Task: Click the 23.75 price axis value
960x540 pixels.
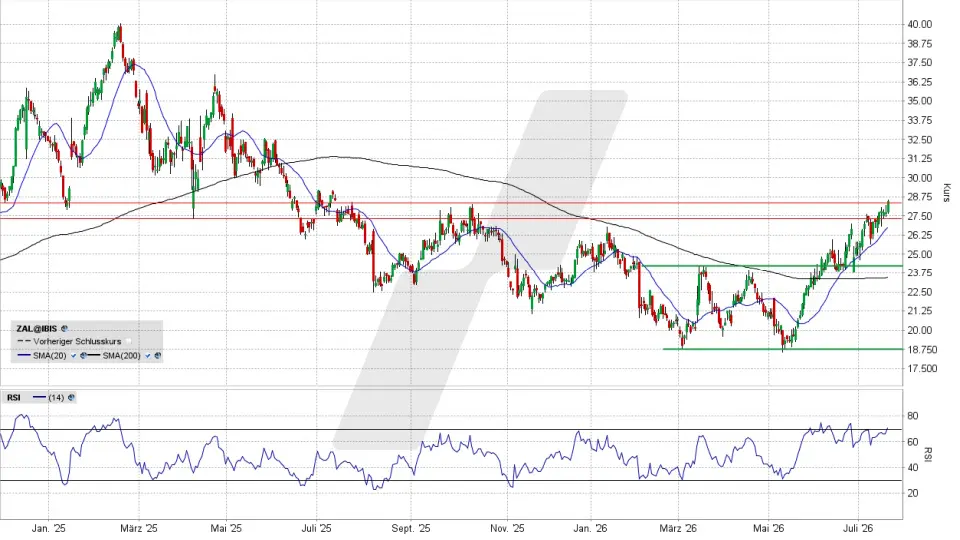Action: (920, 273)
